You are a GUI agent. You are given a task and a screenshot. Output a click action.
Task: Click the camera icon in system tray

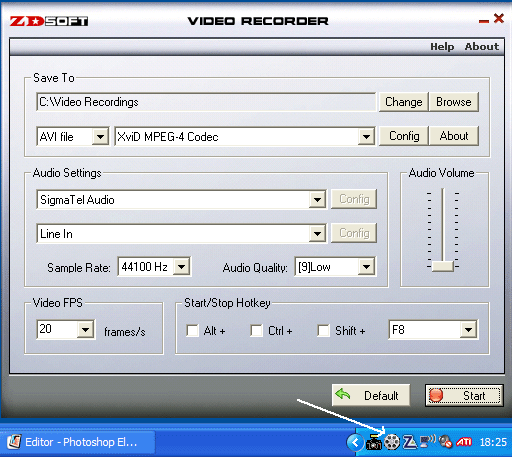[374, 442]
